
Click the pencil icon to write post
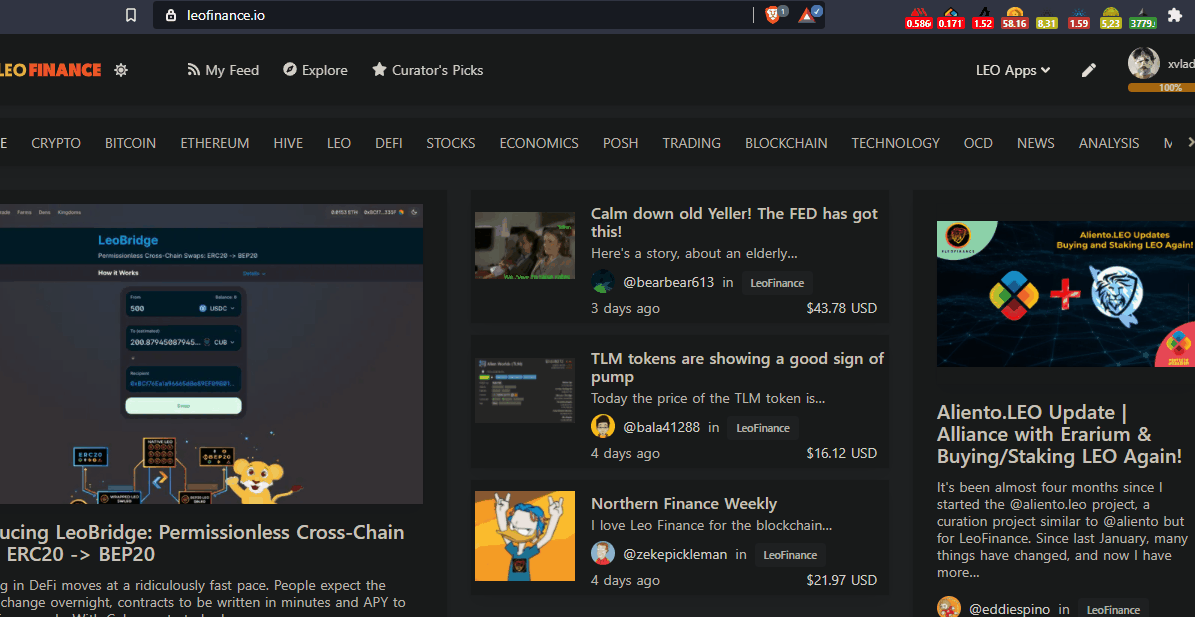tap(1089, 70)
